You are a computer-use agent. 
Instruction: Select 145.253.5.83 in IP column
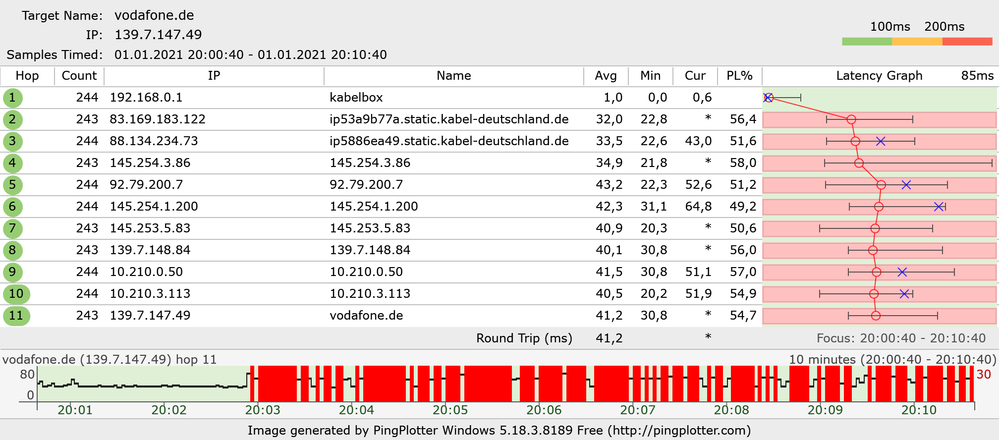tap(150, 229)
